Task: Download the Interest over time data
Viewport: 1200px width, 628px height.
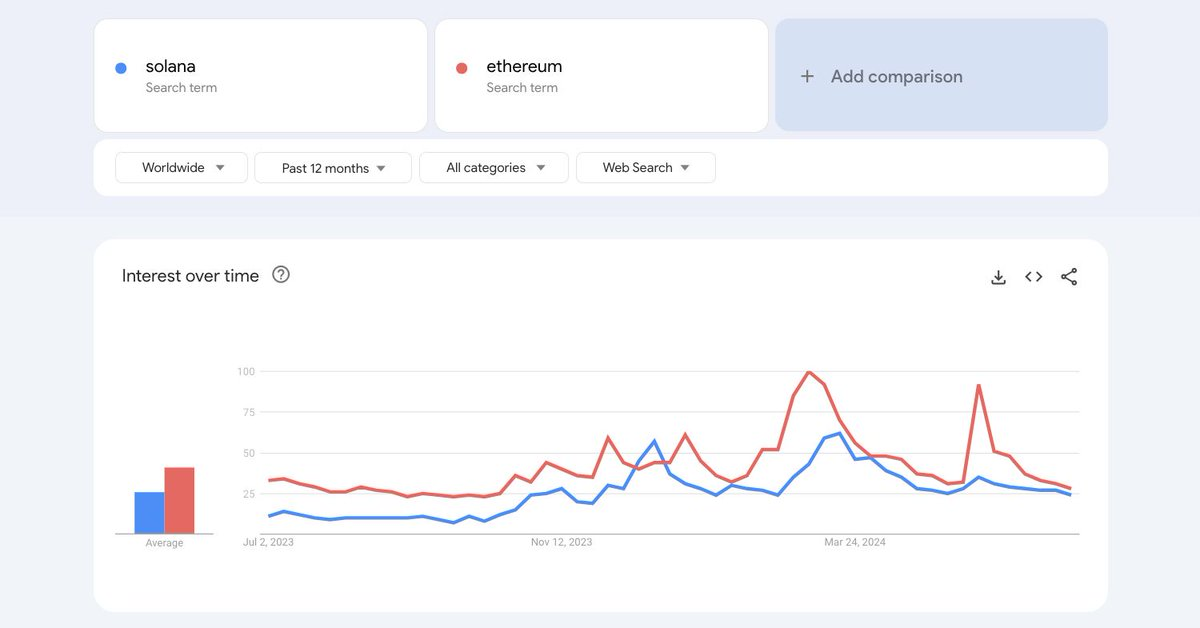Action: [998, 277]
